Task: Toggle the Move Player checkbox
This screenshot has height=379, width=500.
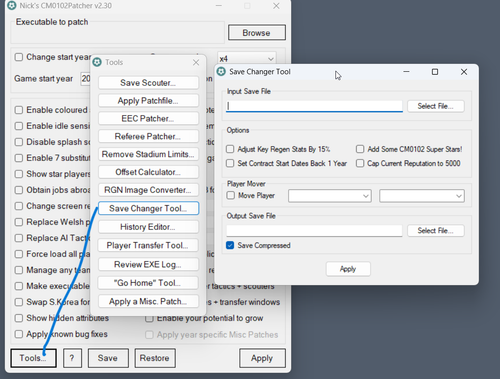Action: (230, 195)
